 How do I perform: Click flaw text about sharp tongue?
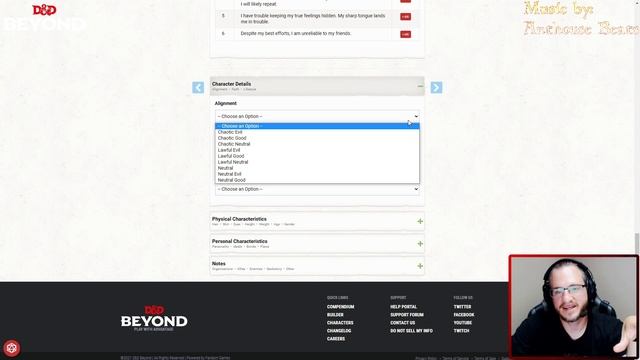(313, 18)
